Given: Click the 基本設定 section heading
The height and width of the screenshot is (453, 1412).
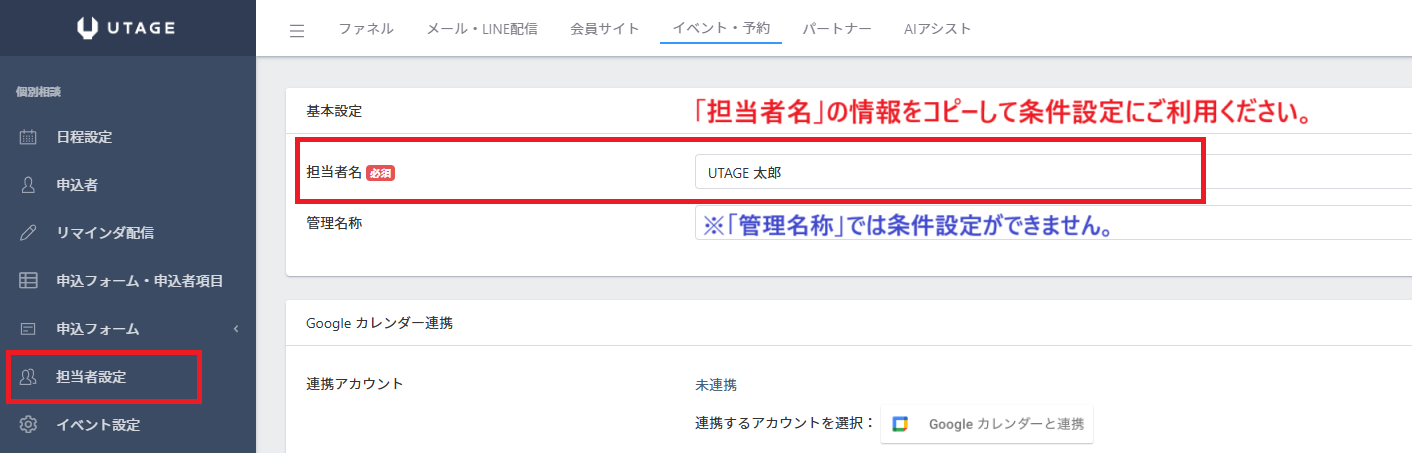Looking at the screenshot, I should (334, 111).
